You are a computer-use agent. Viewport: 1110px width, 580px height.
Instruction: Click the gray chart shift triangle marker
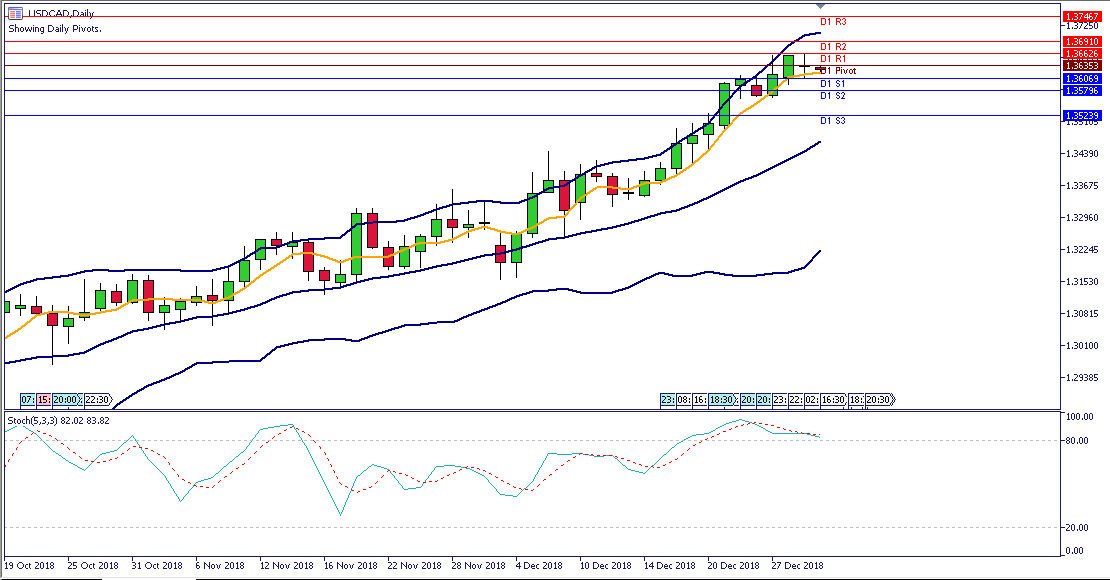[x=821, y=7]
